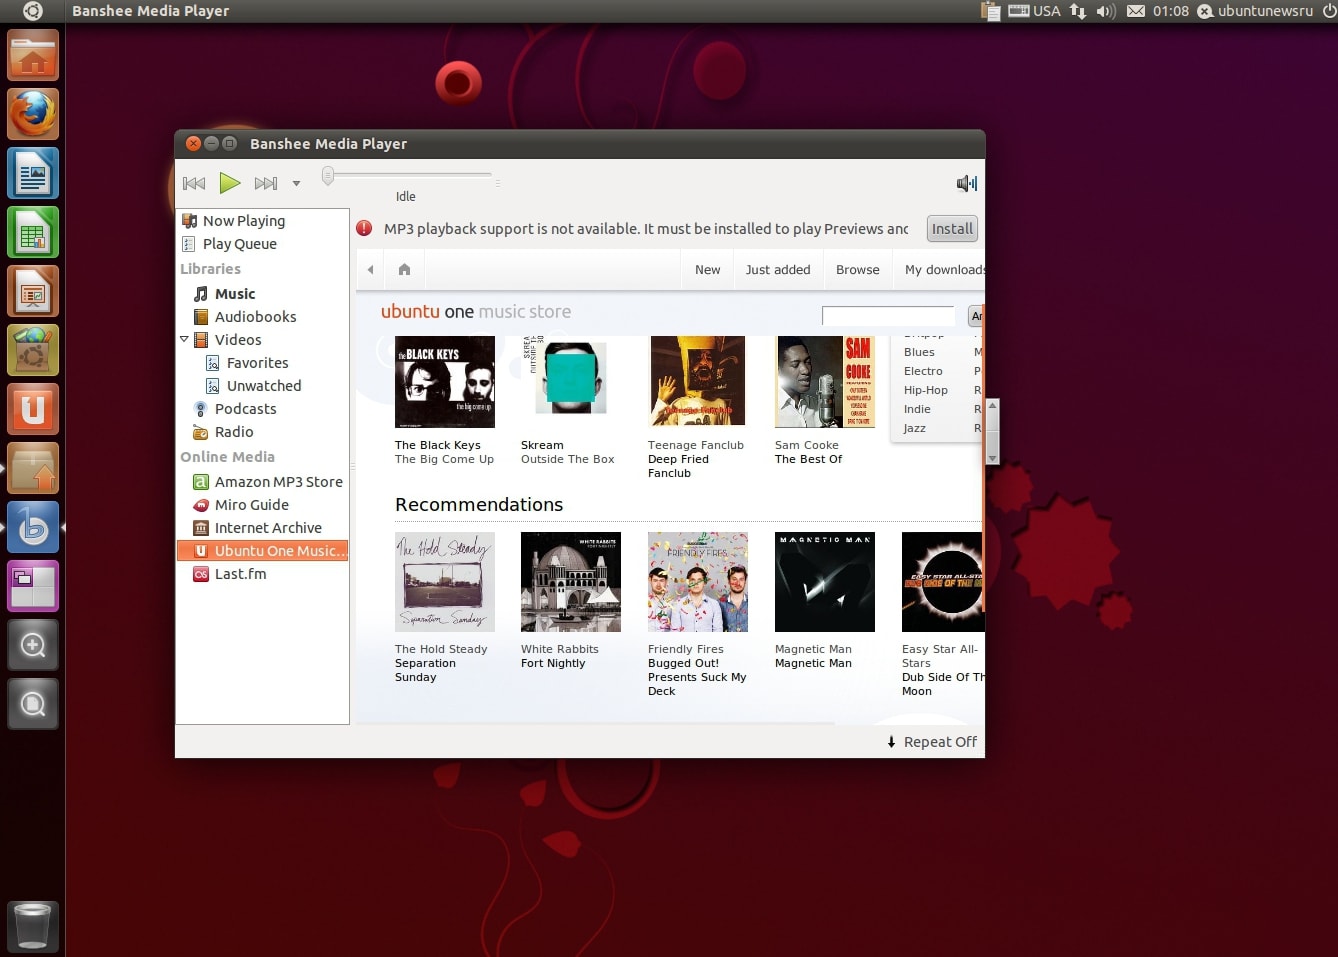Open the Videos library
Image resolution: width=1338 pixels, height=957 pixels.
(x=238, y=340)
